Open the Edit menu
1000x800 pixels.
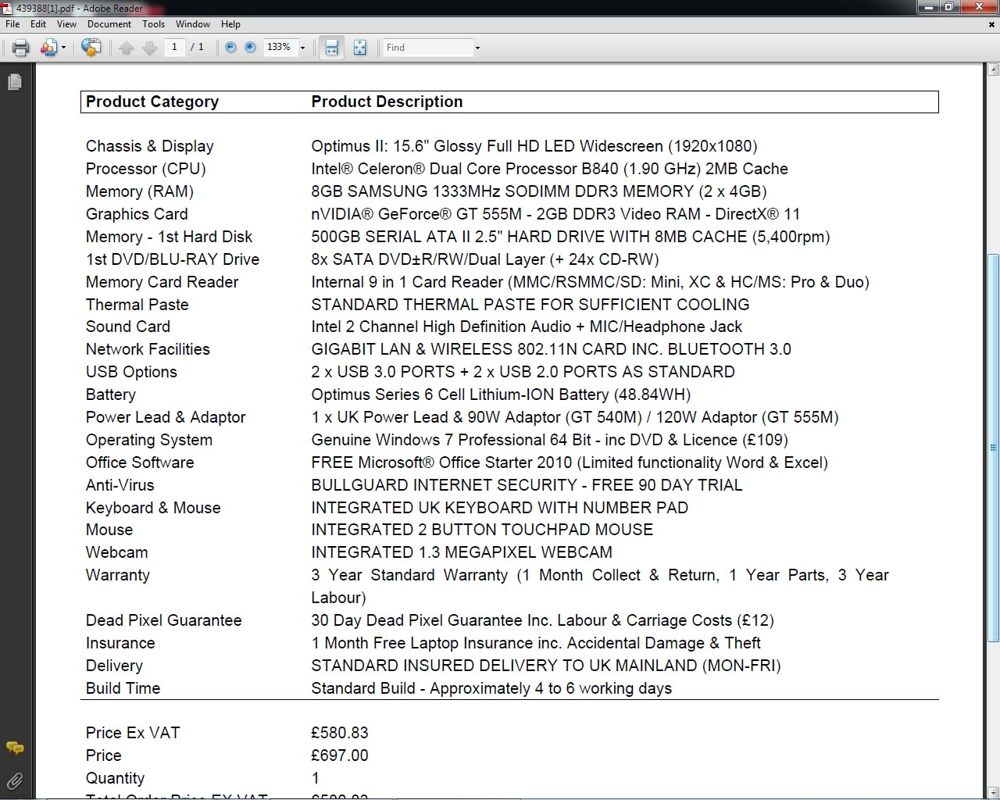point(38,24)
